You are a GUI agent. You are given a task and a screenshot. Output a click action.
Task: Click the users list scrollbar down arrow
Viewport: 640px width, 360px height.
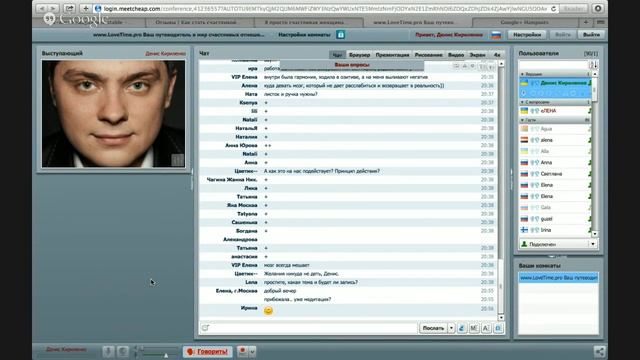(595, 234)
